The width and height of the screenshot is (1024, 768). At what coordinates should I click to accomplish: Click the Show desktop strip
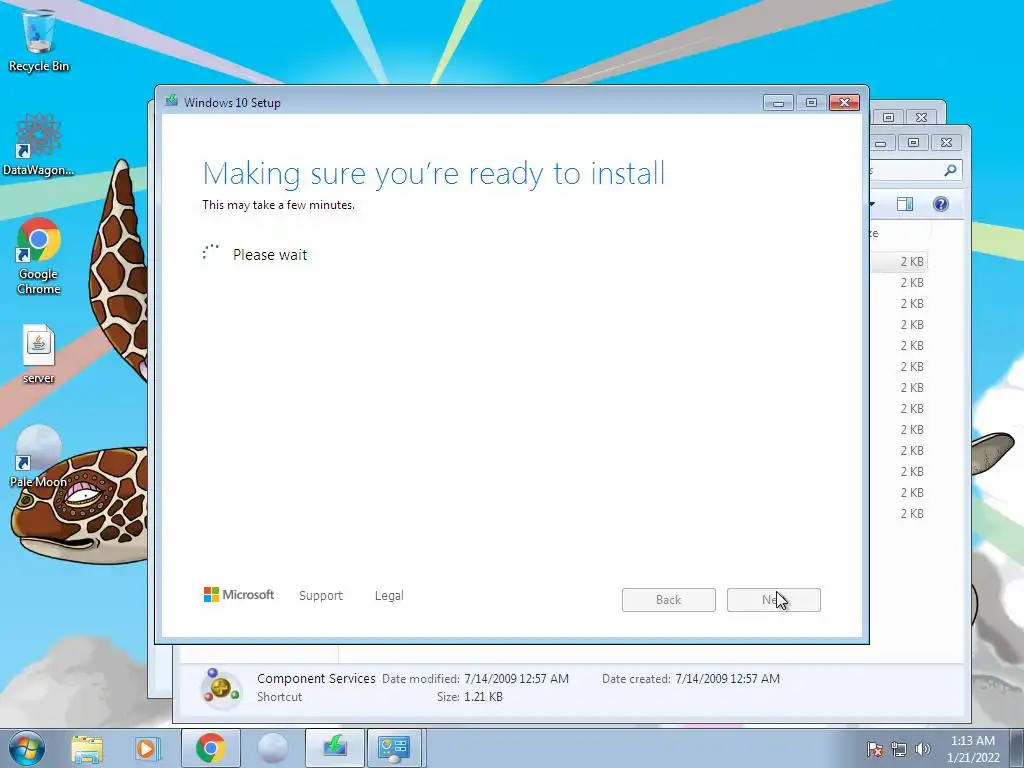1017,748
